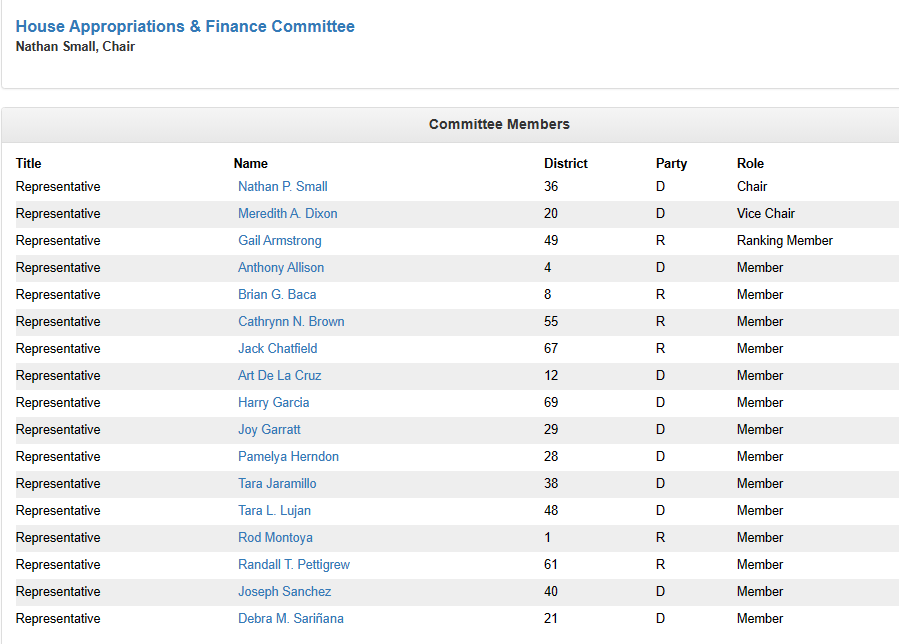Open Pamelya Herndon's page
This screenshot has width=899, height=644.
tap(288, 457)
